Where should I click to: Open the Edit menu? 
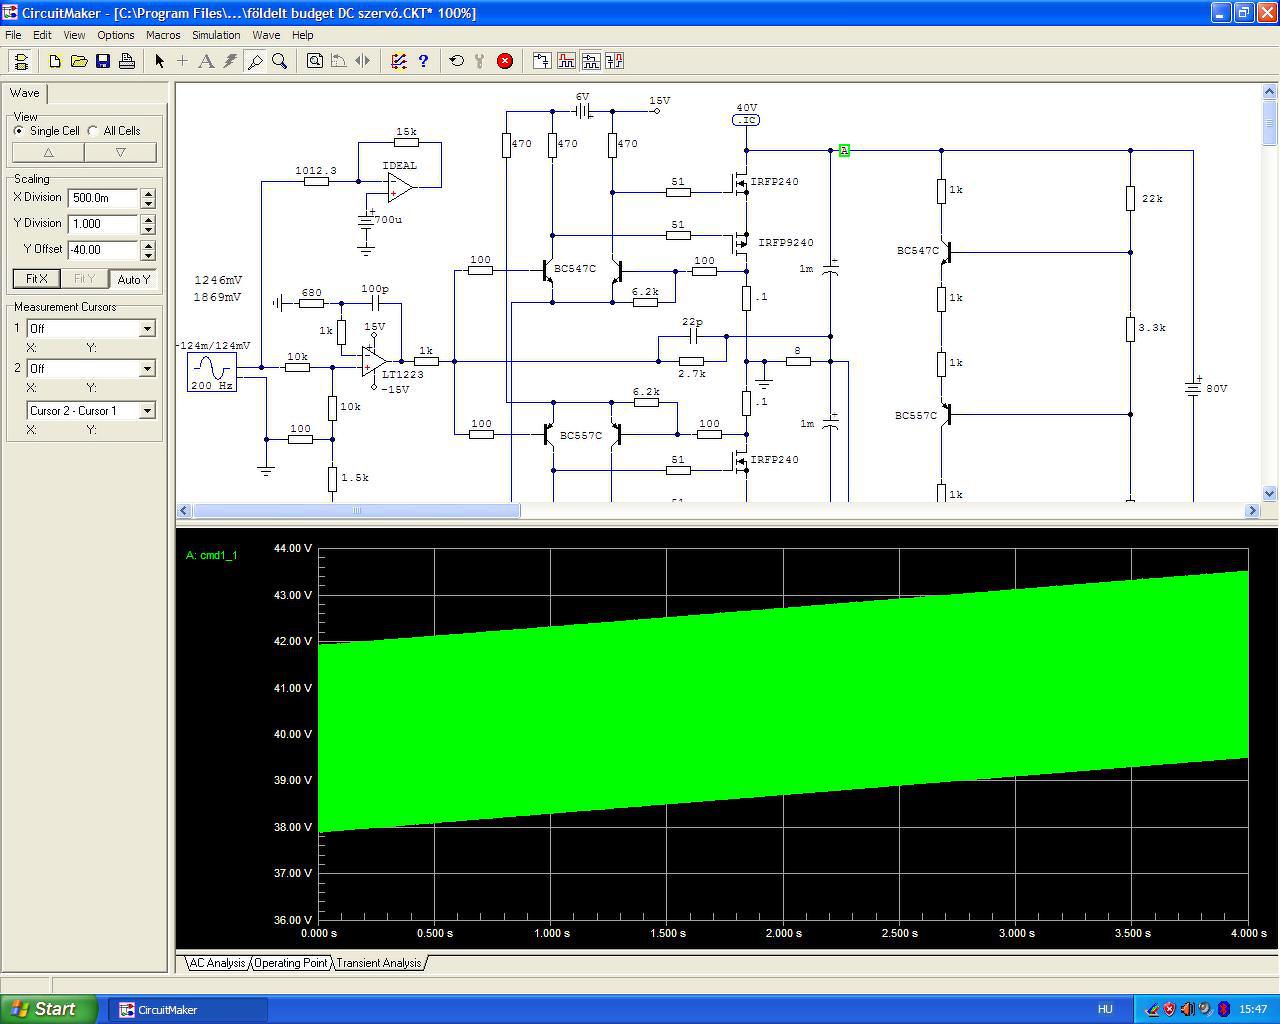coord(42,35)
